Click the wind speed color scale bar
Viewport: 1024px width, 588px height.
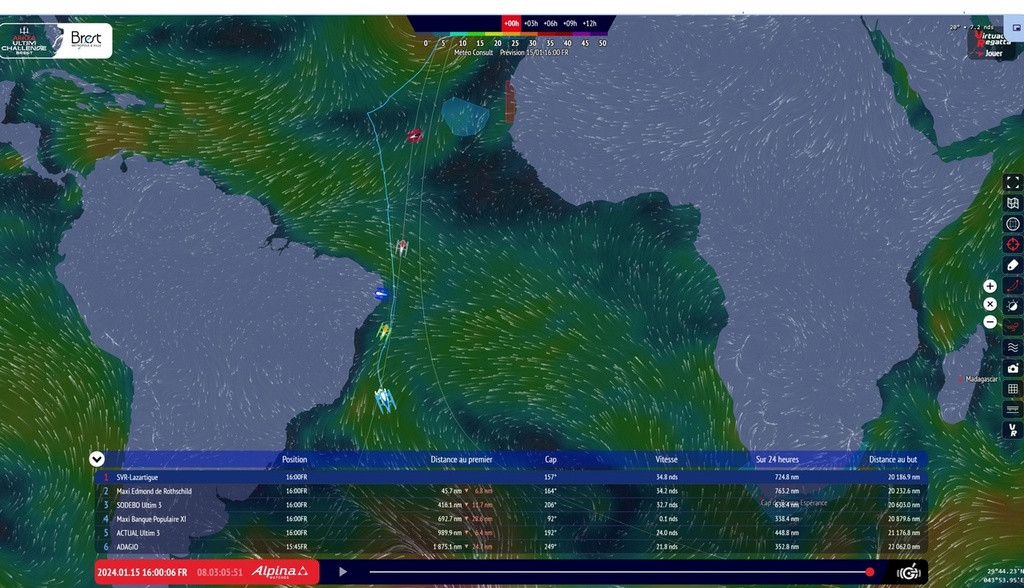tap(511, 34)
